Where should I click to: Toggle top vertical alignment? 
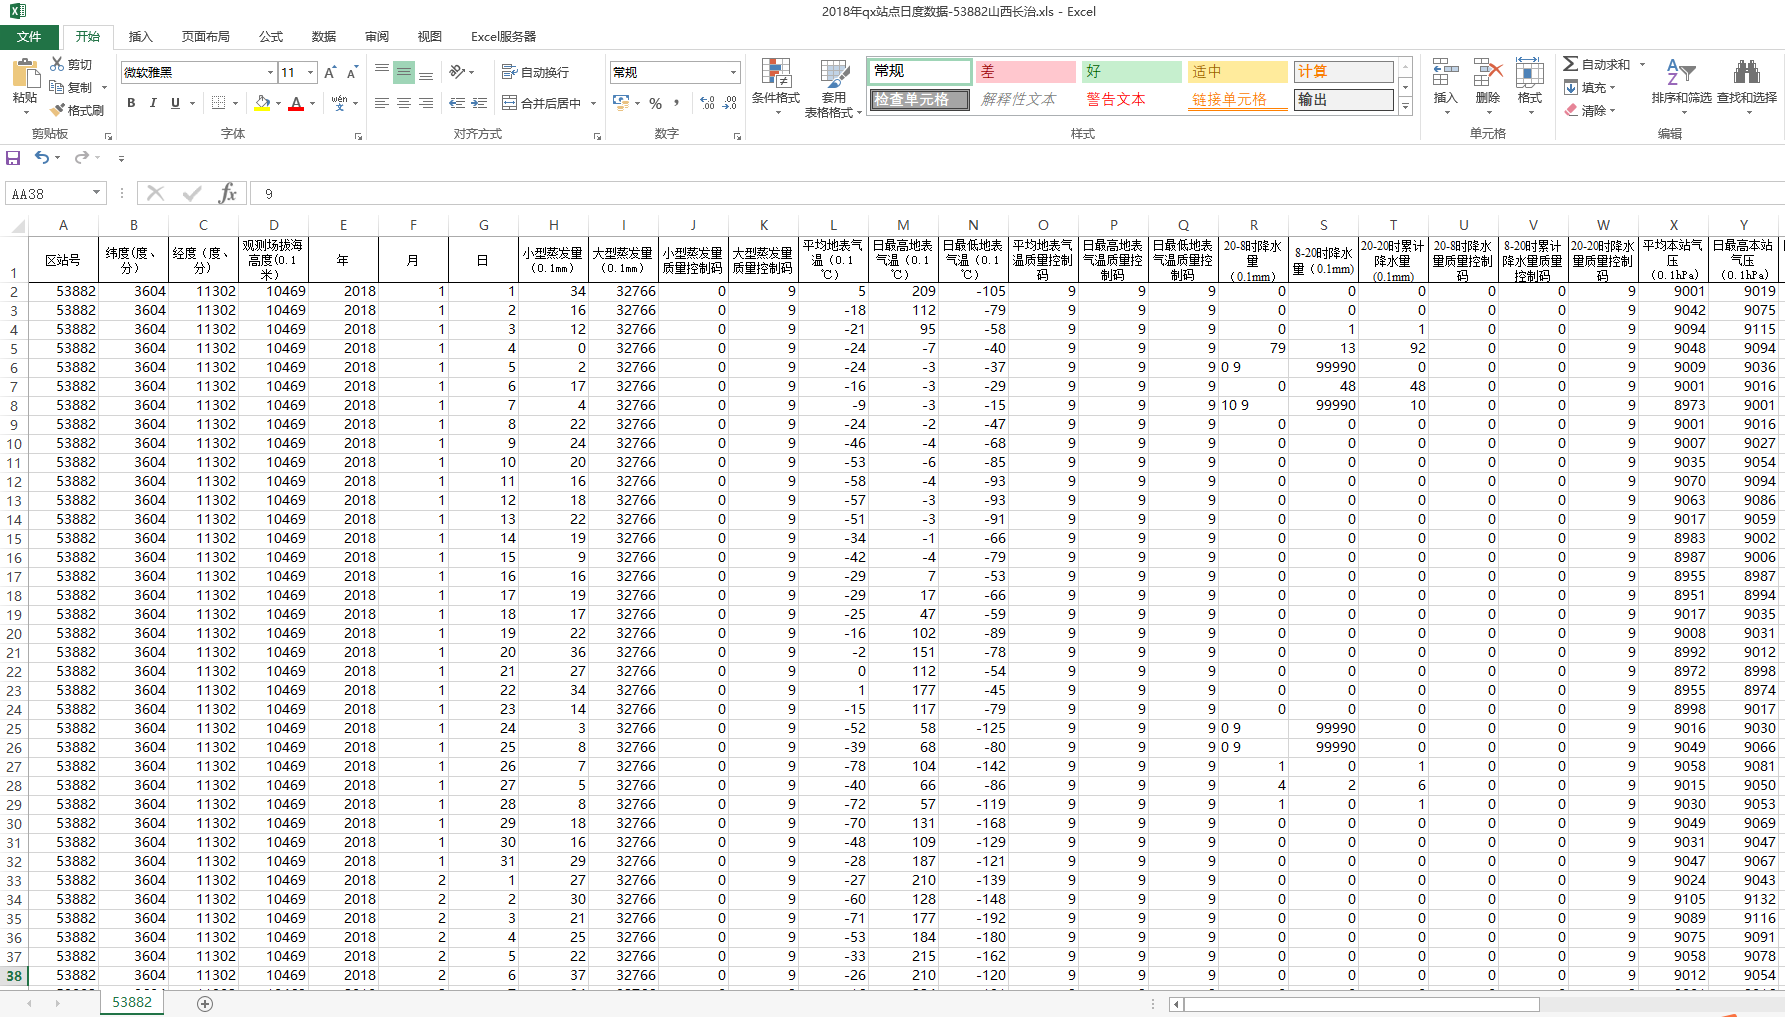(x=382, y=72)
